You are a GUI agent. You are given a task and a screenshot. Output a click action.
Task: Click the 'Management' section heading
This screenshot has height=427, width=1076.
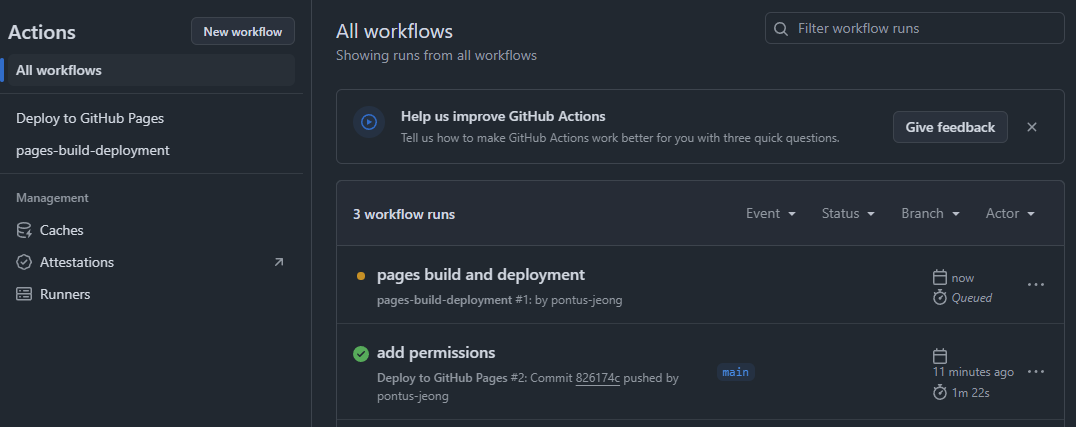(x=52, y=198)
